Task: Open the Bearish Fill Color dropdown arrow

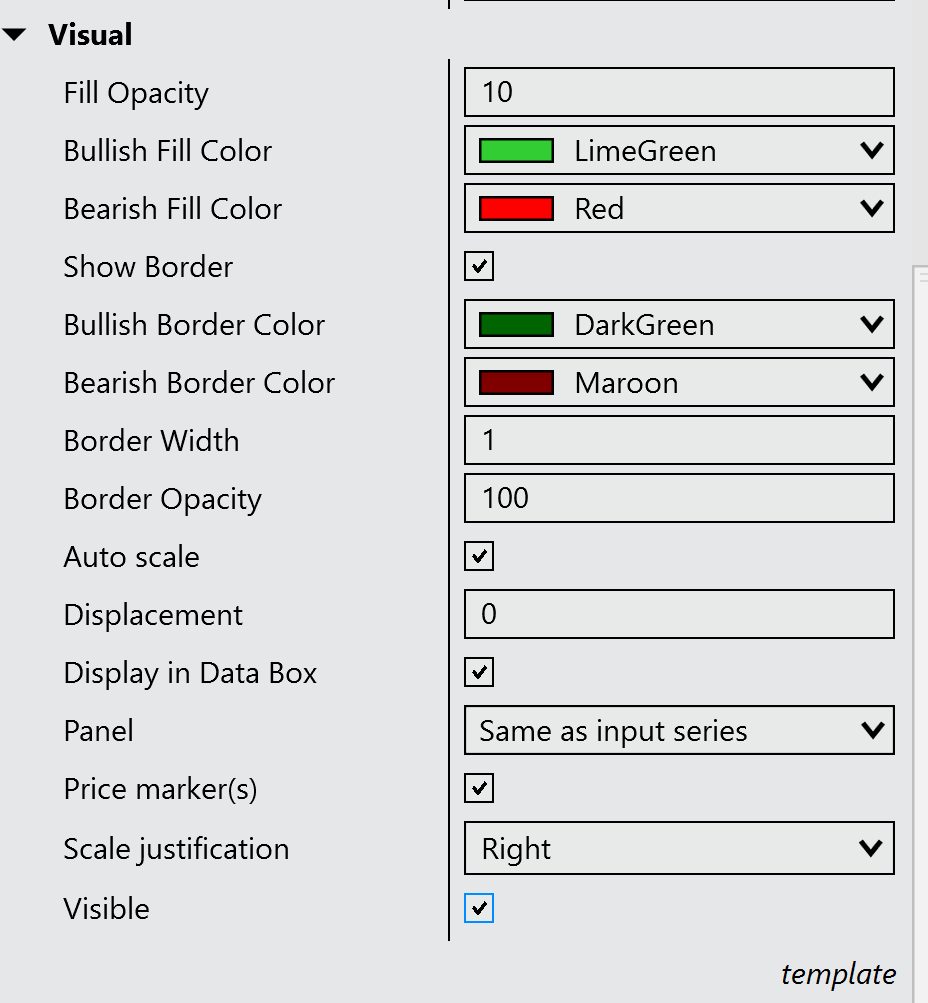Action: 871,209
